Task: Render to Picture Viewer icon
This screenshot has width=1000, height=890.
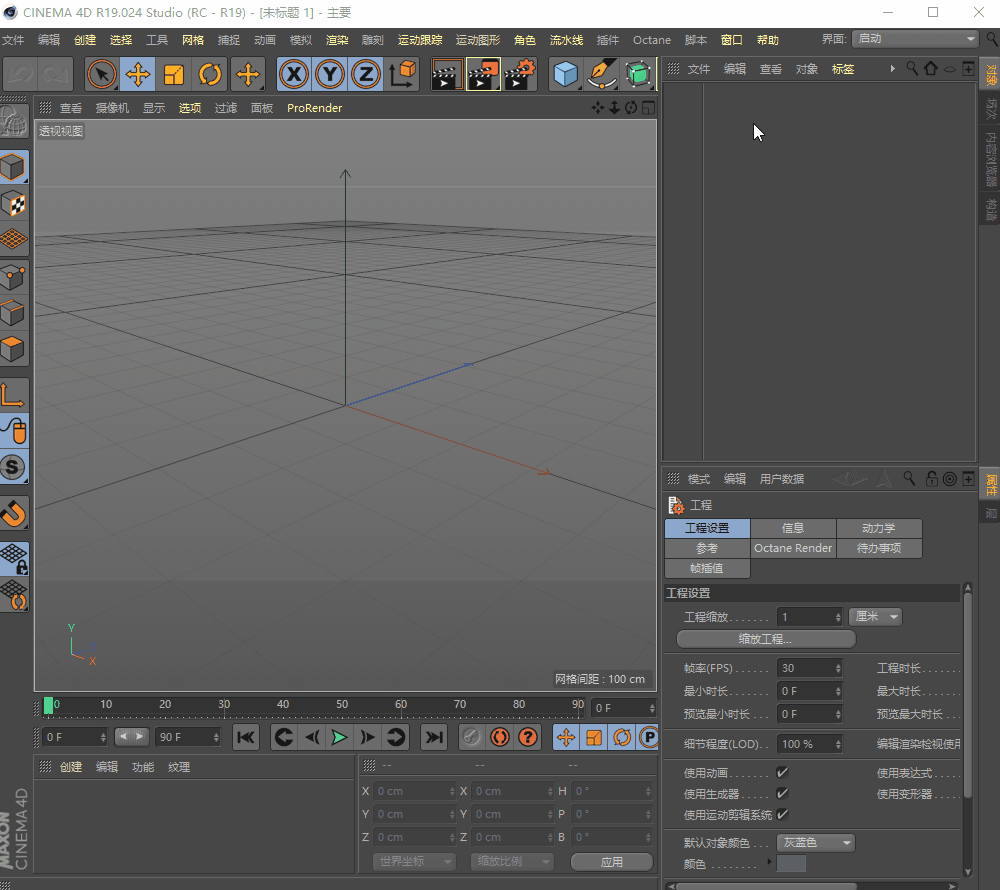Action: pyautogui.click(x=483, y=75)
